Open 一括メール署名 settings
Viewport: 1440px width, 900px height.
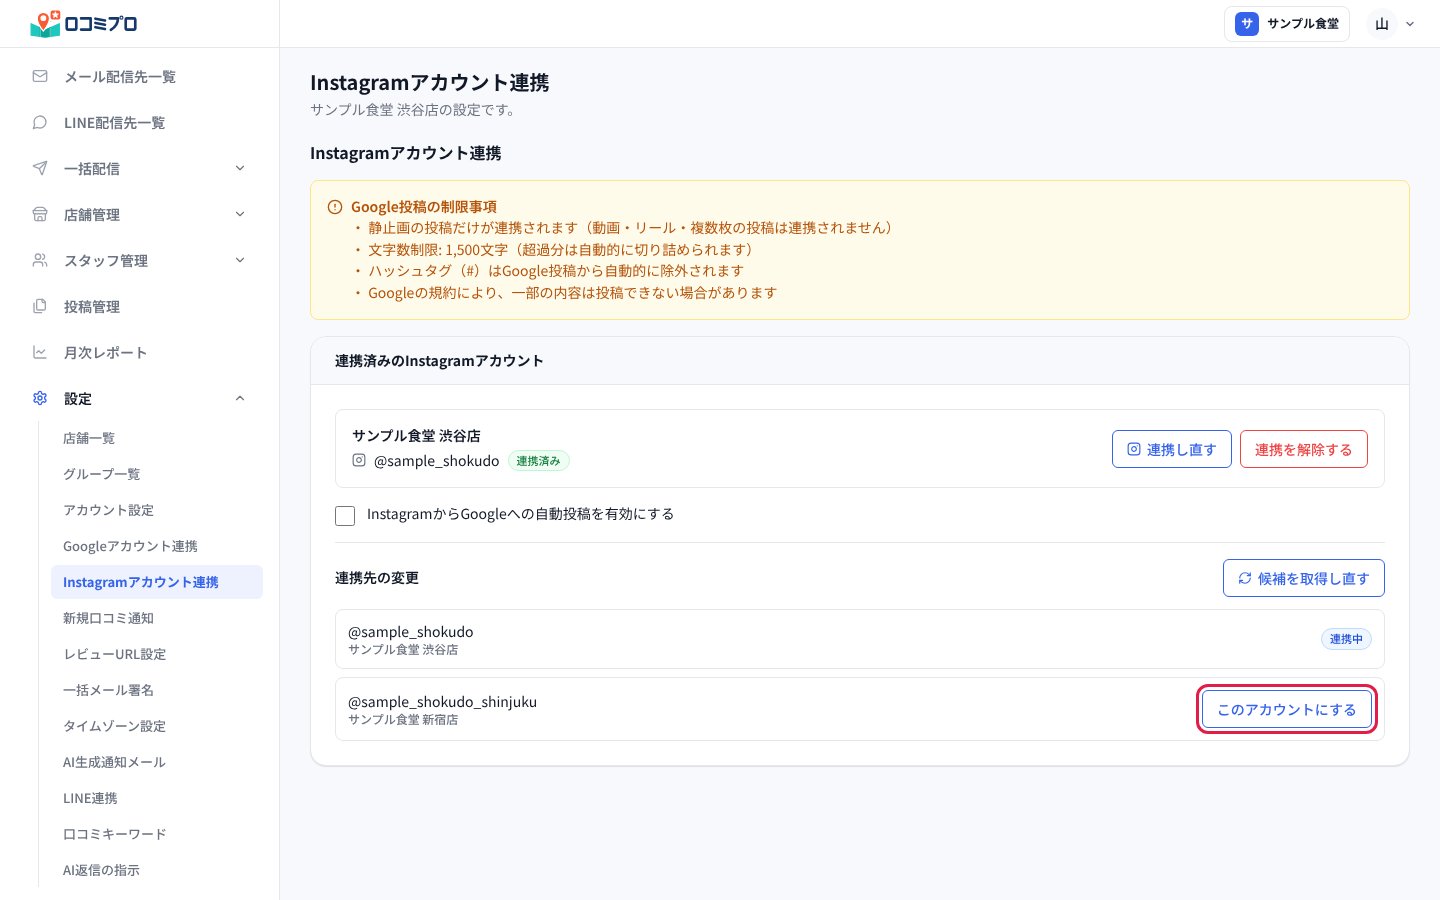tap(157, 690)
